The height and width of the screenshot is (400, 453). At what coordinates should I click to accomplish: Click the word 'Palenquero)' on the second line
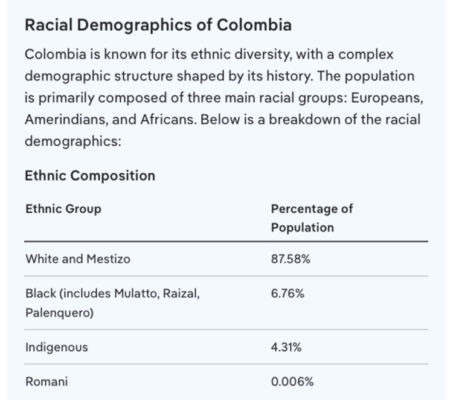pyautogui.click(x=59, y=313)
